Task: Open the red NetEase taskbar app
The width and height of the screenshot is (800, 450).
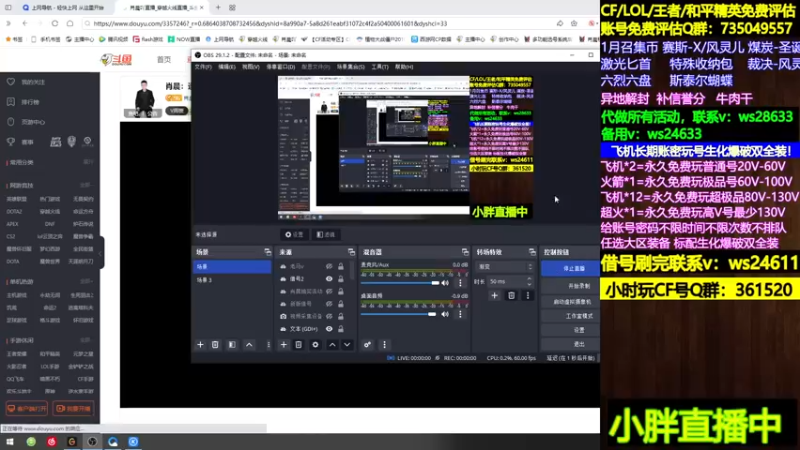Action: tap(52, 441)
